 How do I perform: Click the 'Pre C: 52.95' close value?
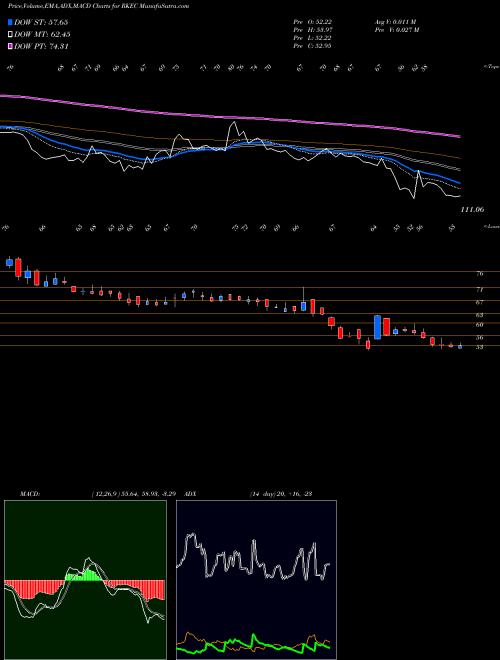[312, 46]
